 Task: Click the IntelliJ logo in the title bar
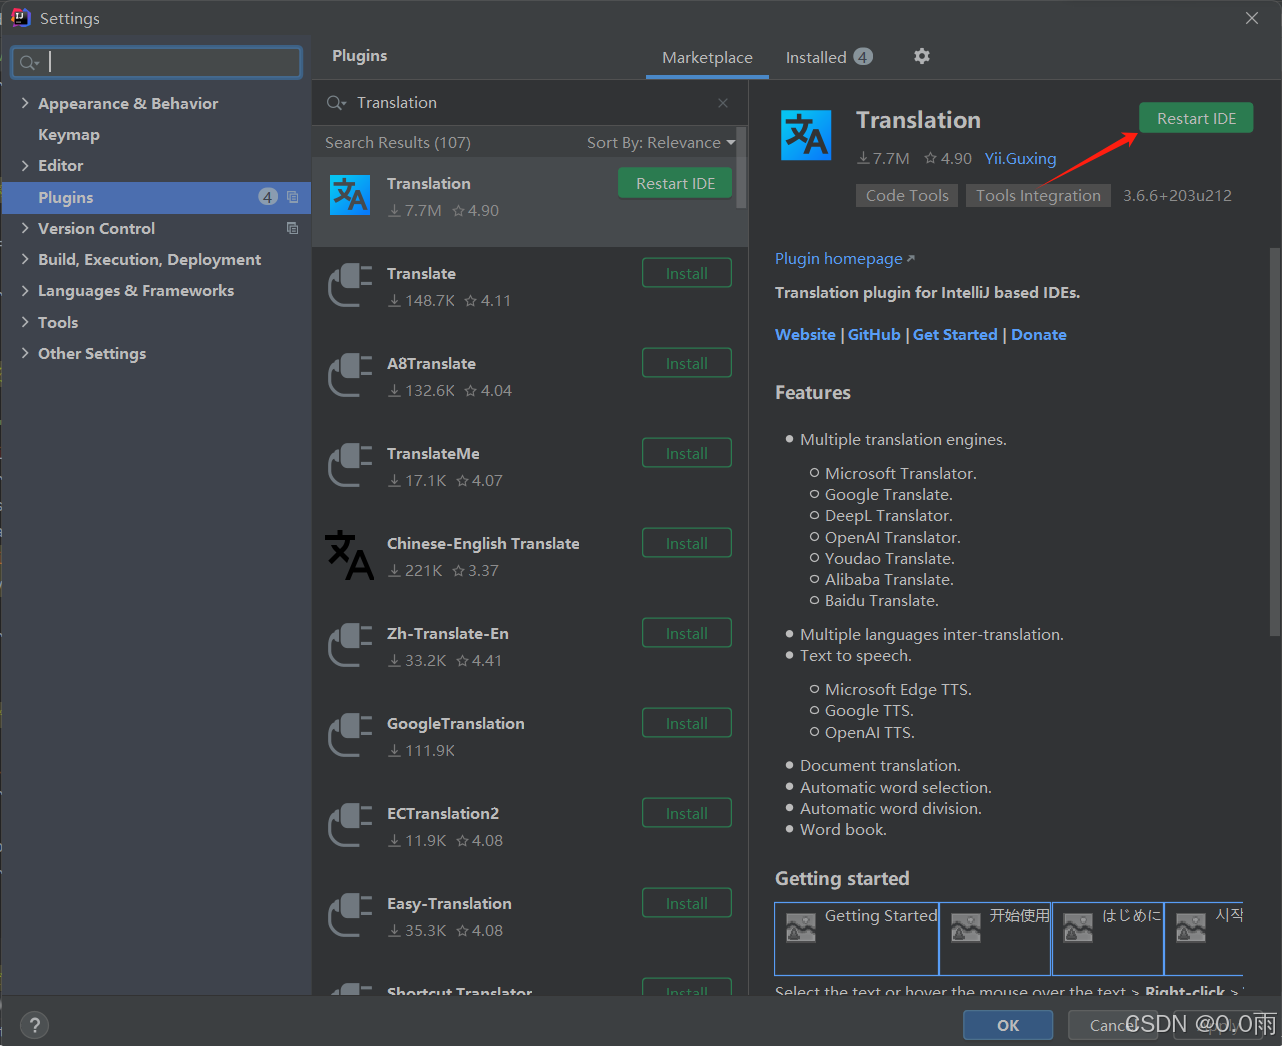(20, 17)
